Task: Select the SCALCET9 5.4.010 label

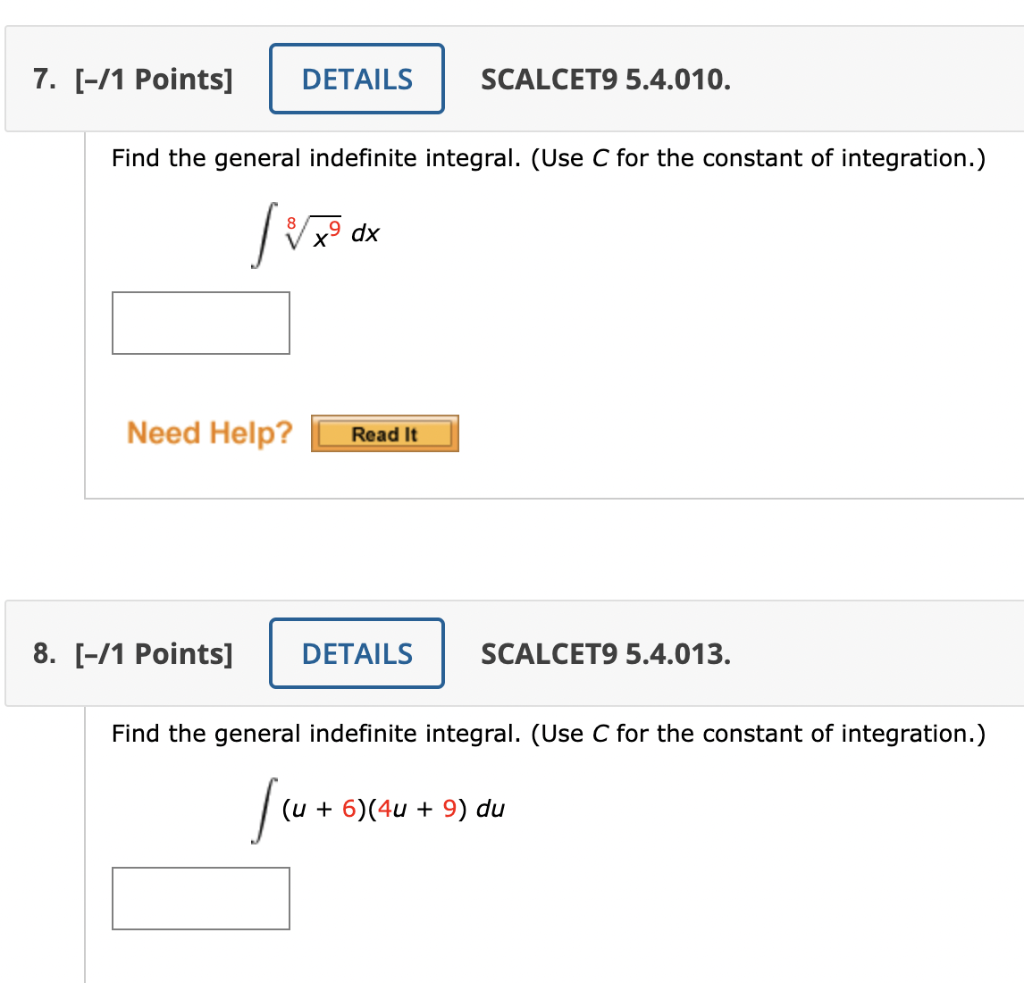Action: point(605,79)
